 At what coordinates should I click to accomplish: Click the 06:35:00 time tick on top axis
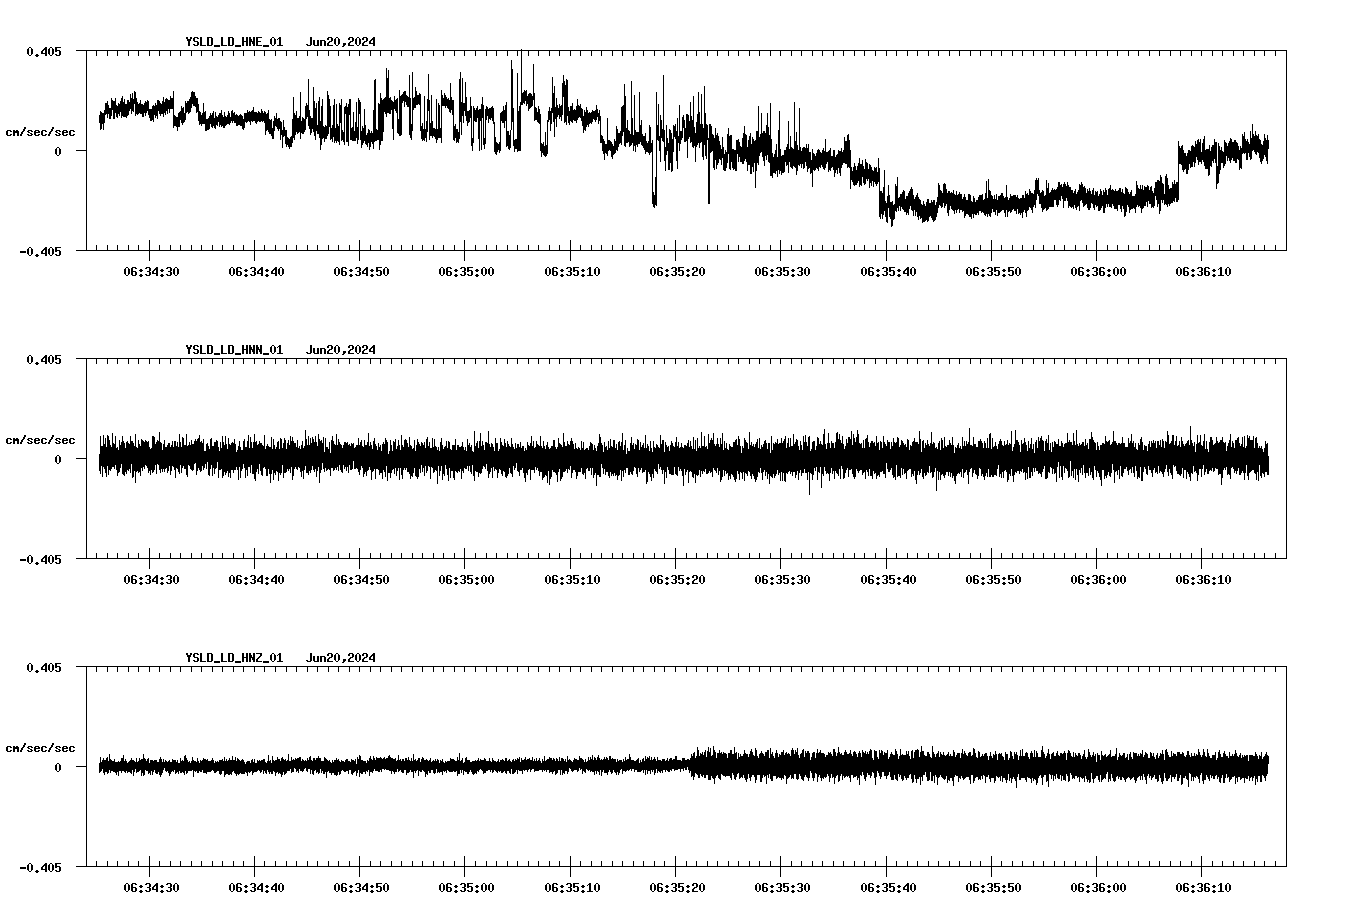(467, 269)
